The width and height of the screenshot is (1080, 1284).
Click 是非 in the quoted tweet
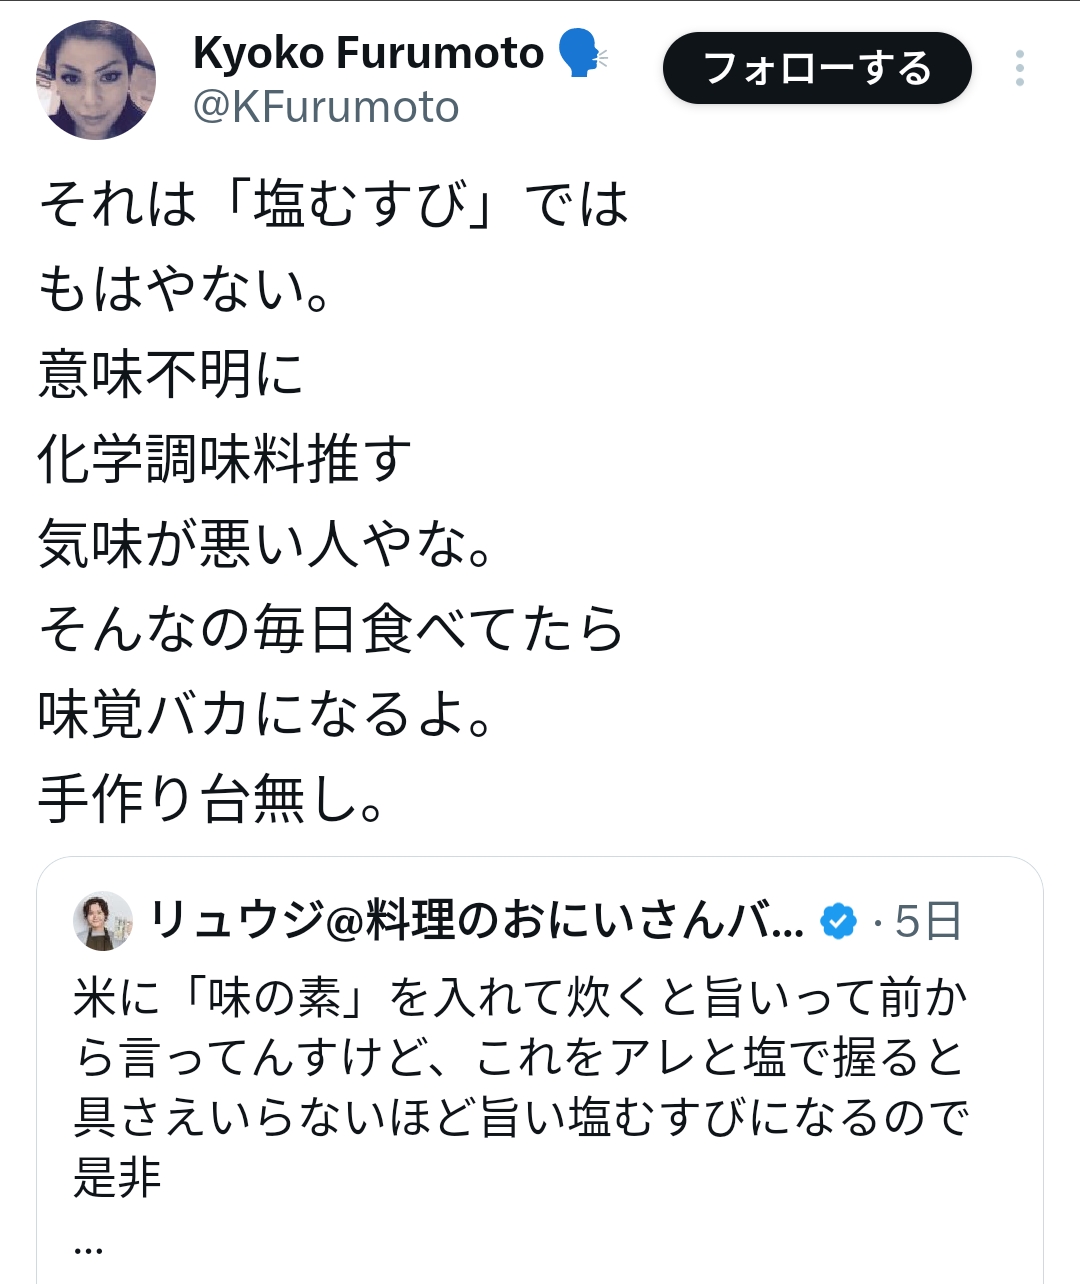coord(117,1177)
